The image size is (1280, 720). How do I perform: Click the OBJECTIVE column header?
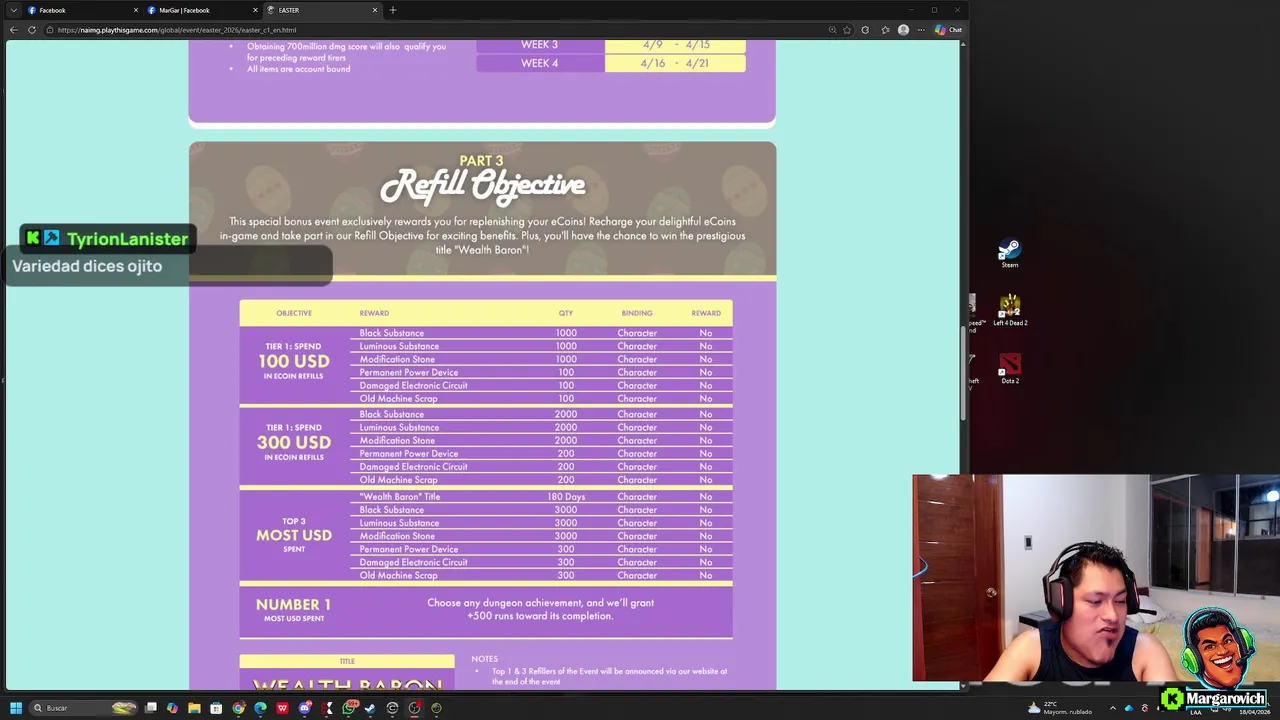point(294,313)
